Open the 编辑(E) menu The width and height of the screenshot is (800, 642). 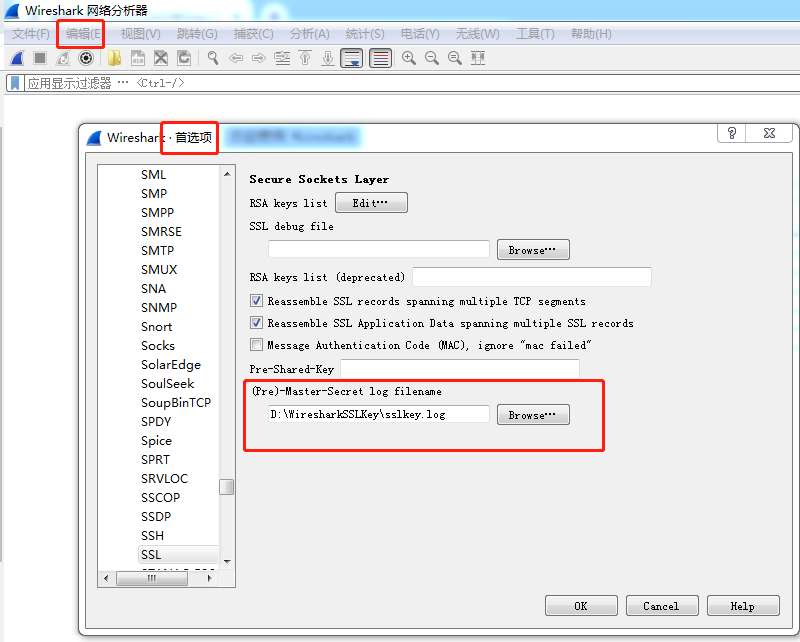(x=83, y=34)
